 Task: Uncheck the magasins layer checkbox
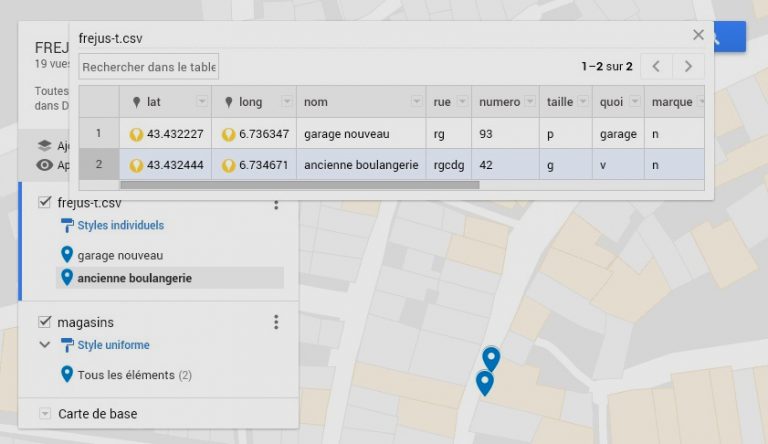click(45, 321)
